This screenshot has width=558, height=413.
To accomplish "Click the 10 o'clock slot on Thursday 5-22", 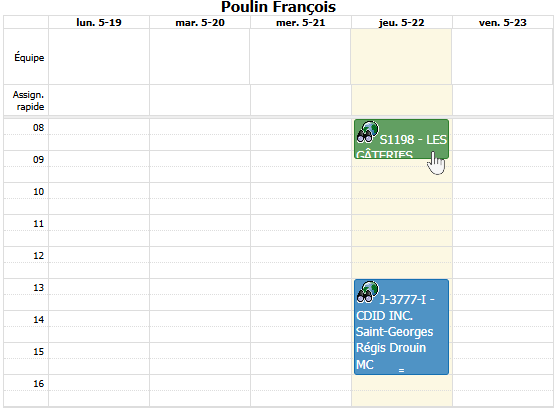I will tap(402, 198).
